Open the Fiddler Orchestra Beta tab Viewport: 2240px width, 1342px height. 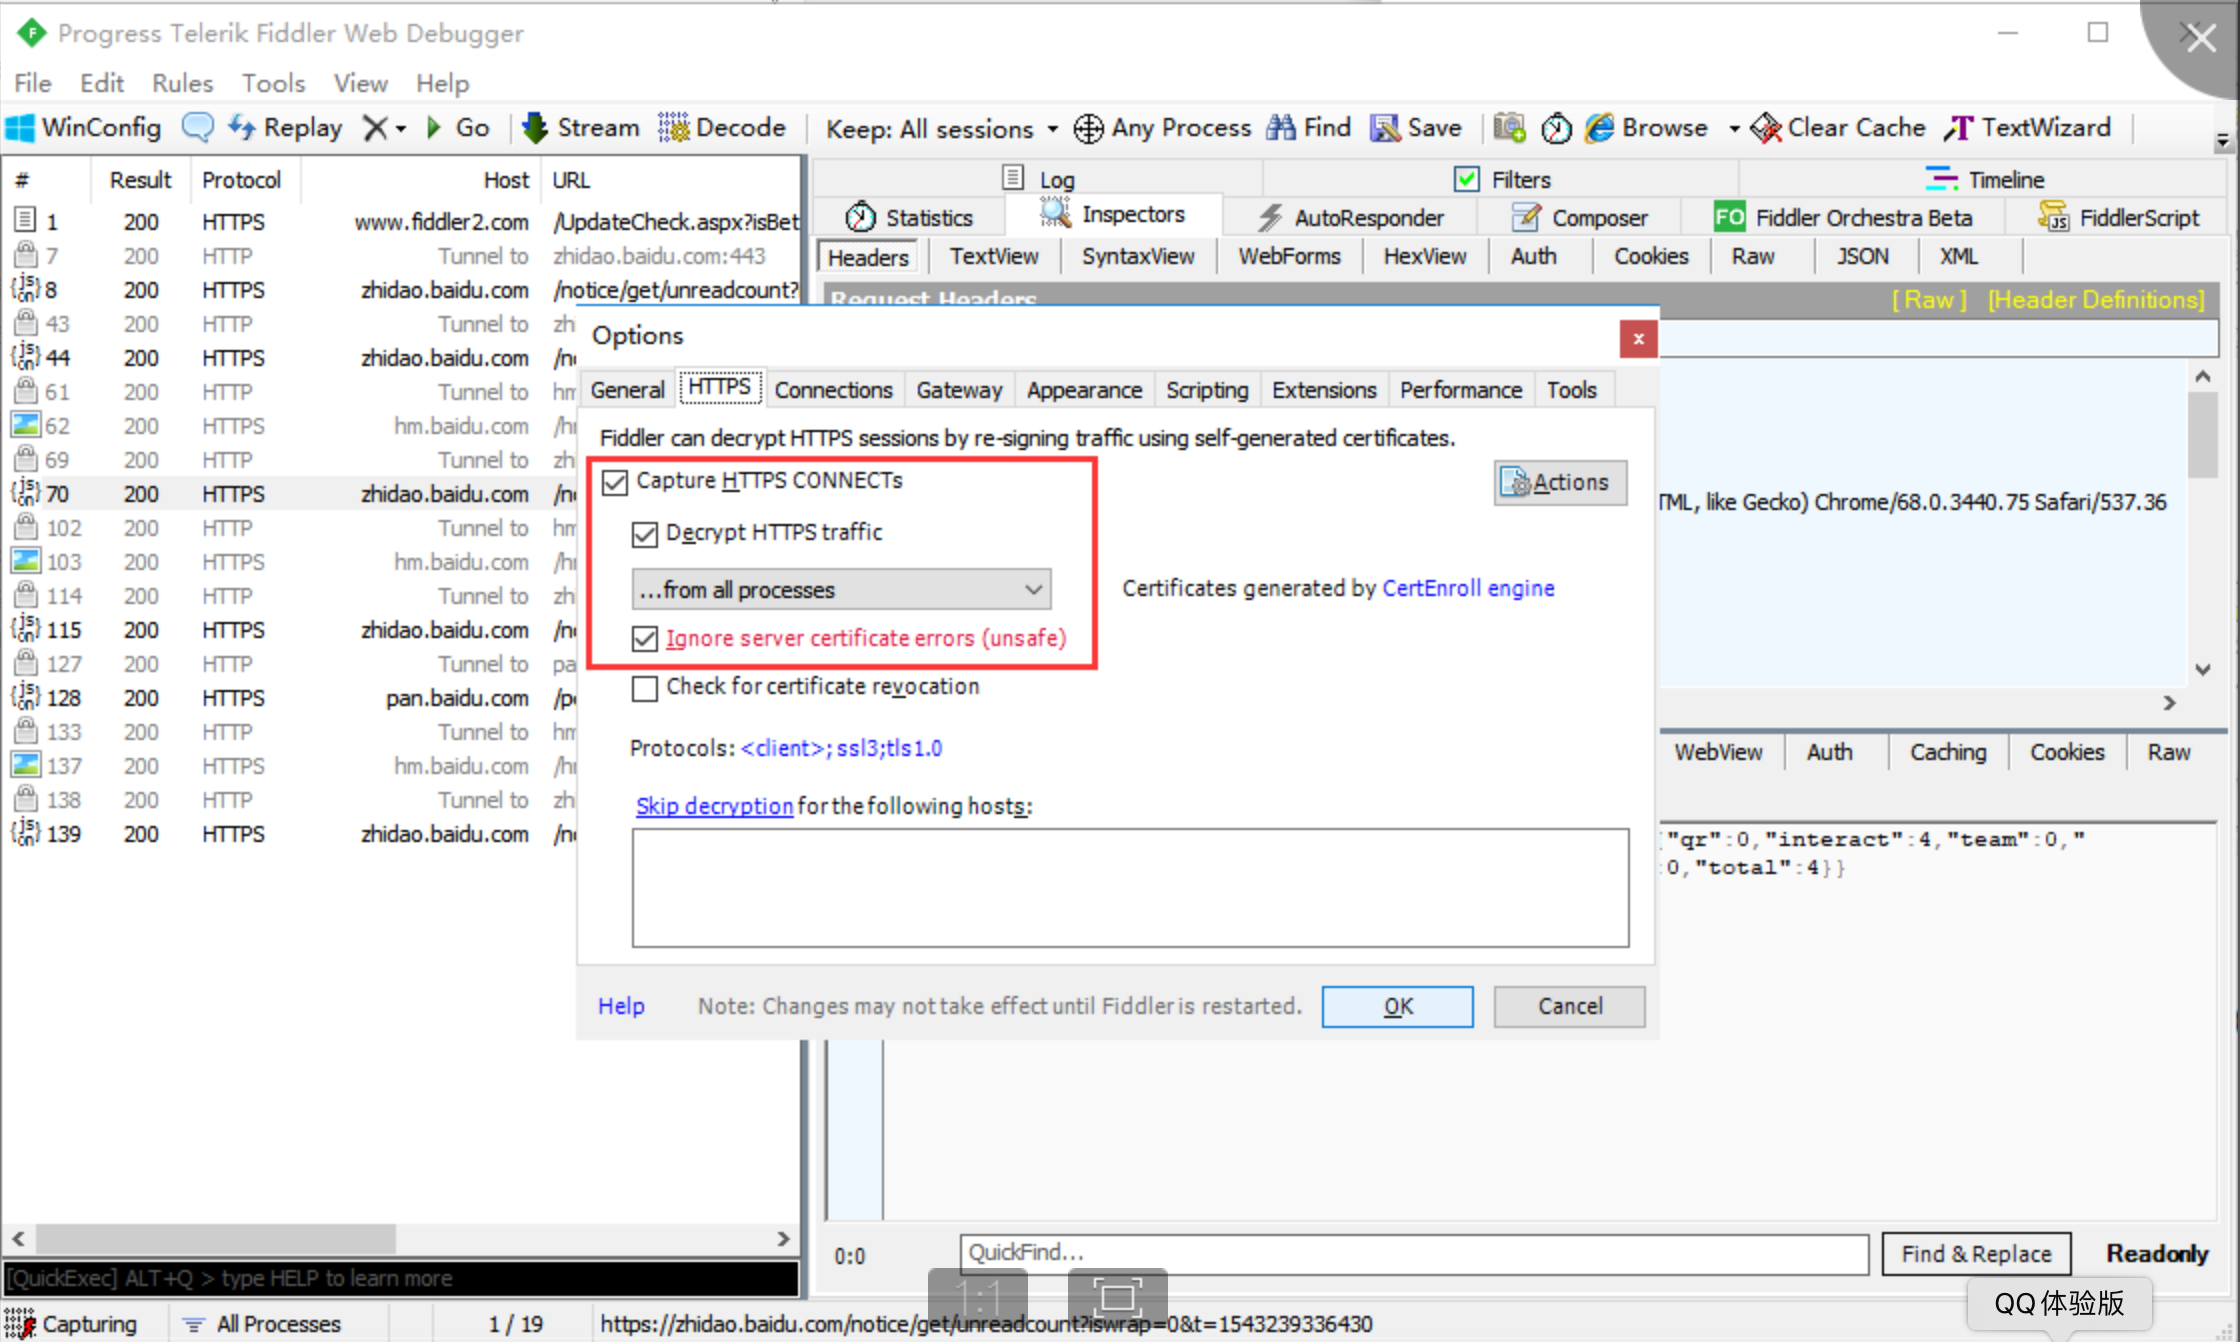pos(1843,218)
